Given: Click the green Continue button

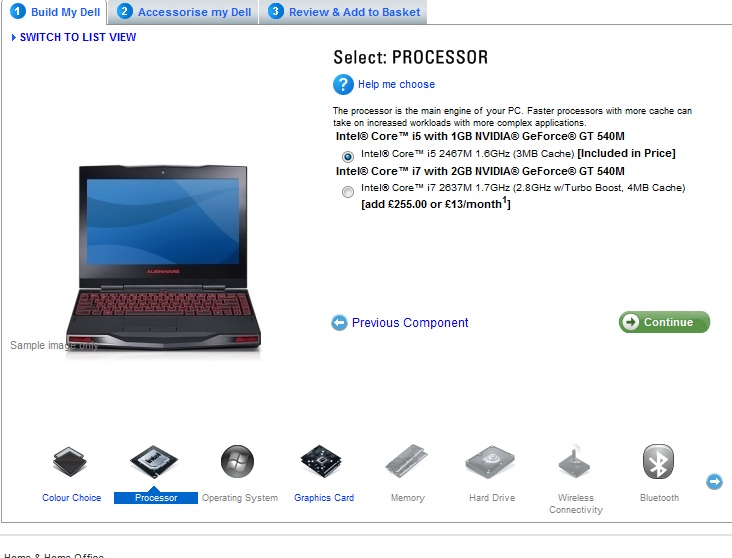Looking at the screenshot, I should pos(664,322).
